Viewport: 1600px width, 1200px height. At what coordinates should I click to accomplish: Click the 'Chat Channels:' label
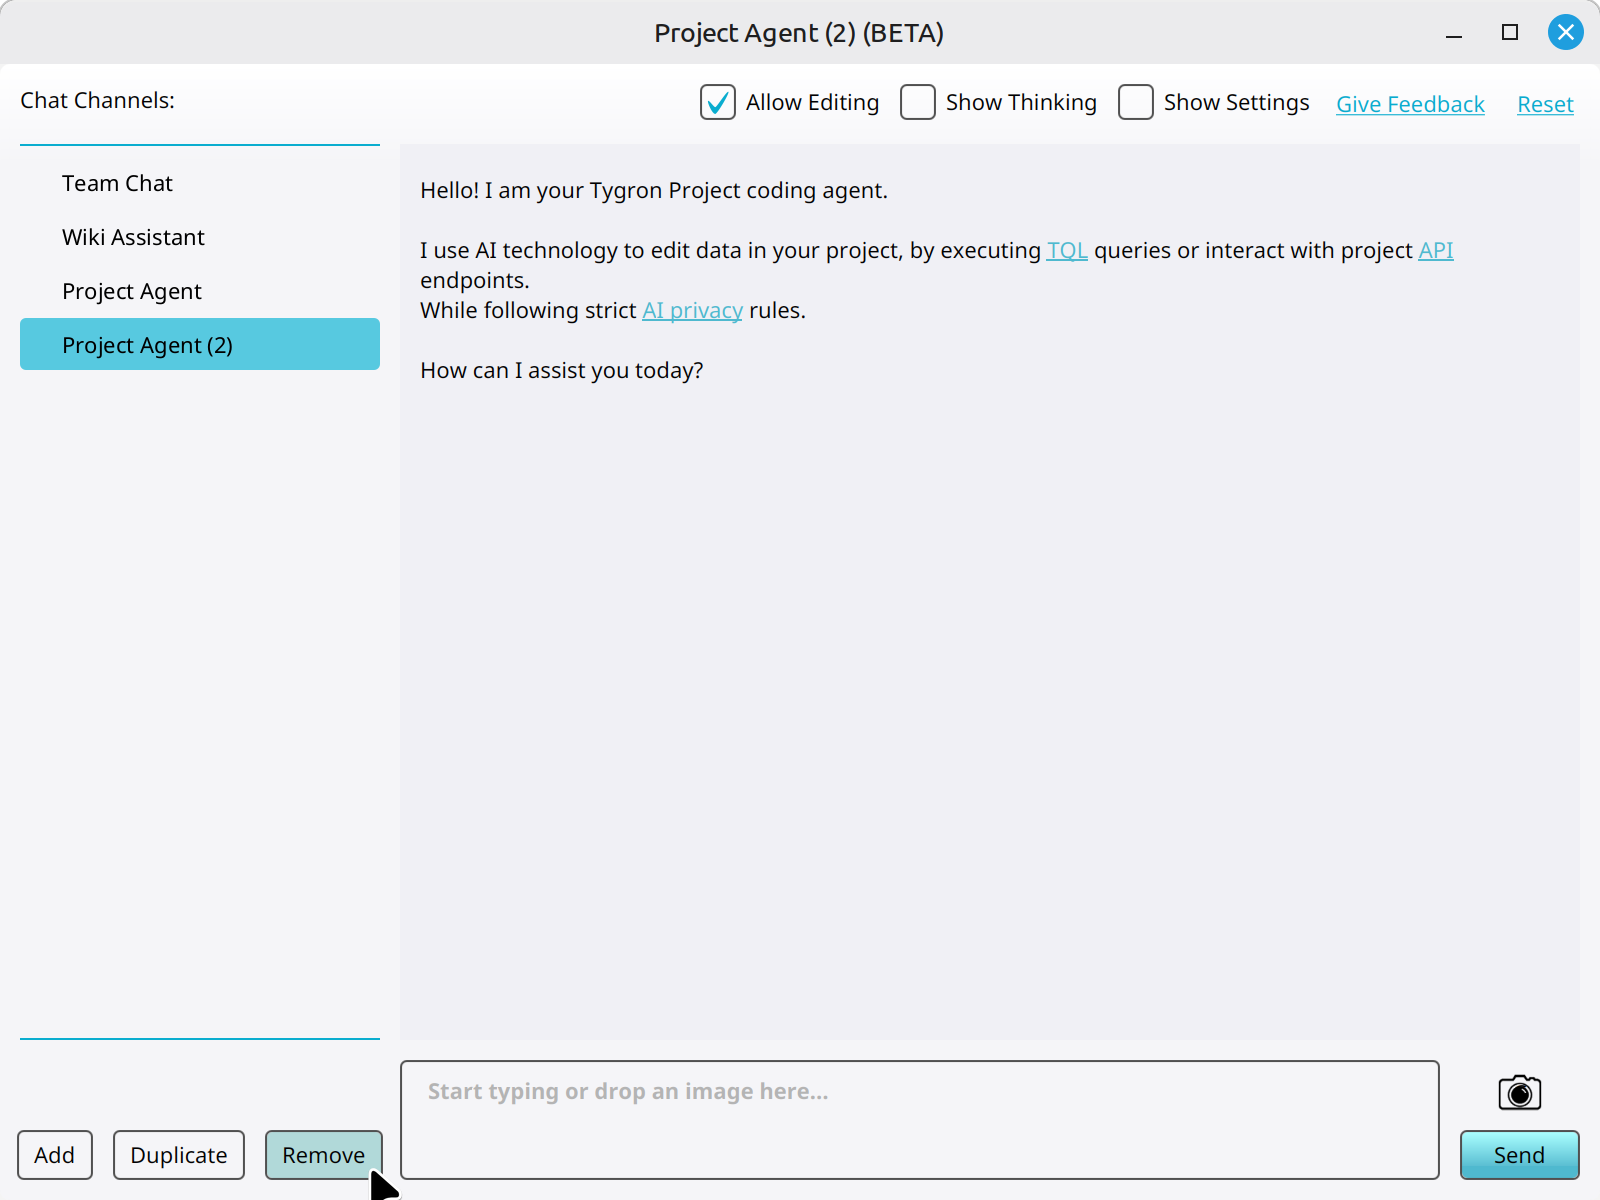click(98, 100)
